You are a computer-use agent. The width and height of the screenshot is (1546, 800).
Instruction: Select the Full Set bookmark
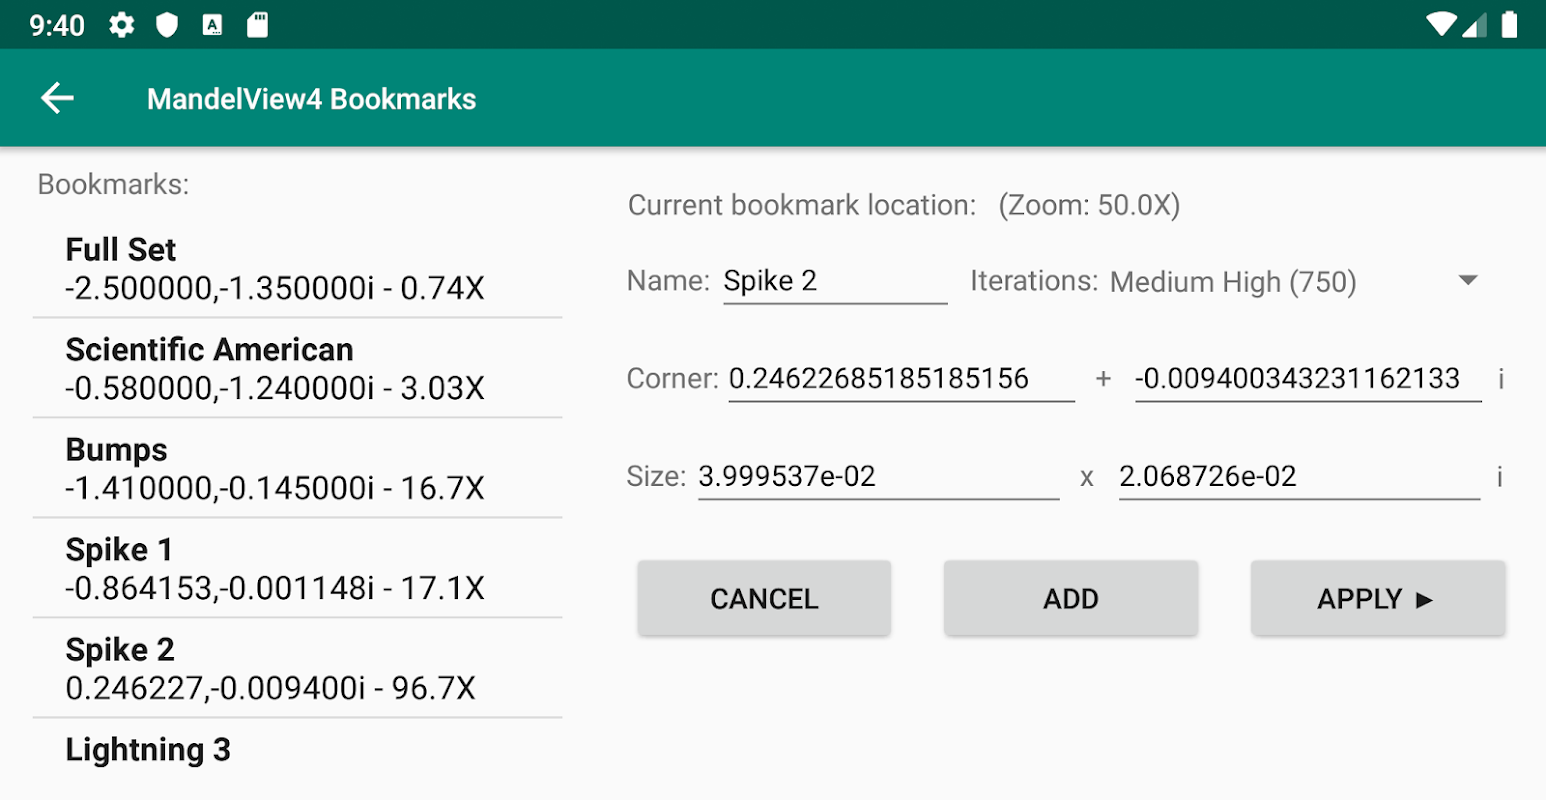point(297,268)
